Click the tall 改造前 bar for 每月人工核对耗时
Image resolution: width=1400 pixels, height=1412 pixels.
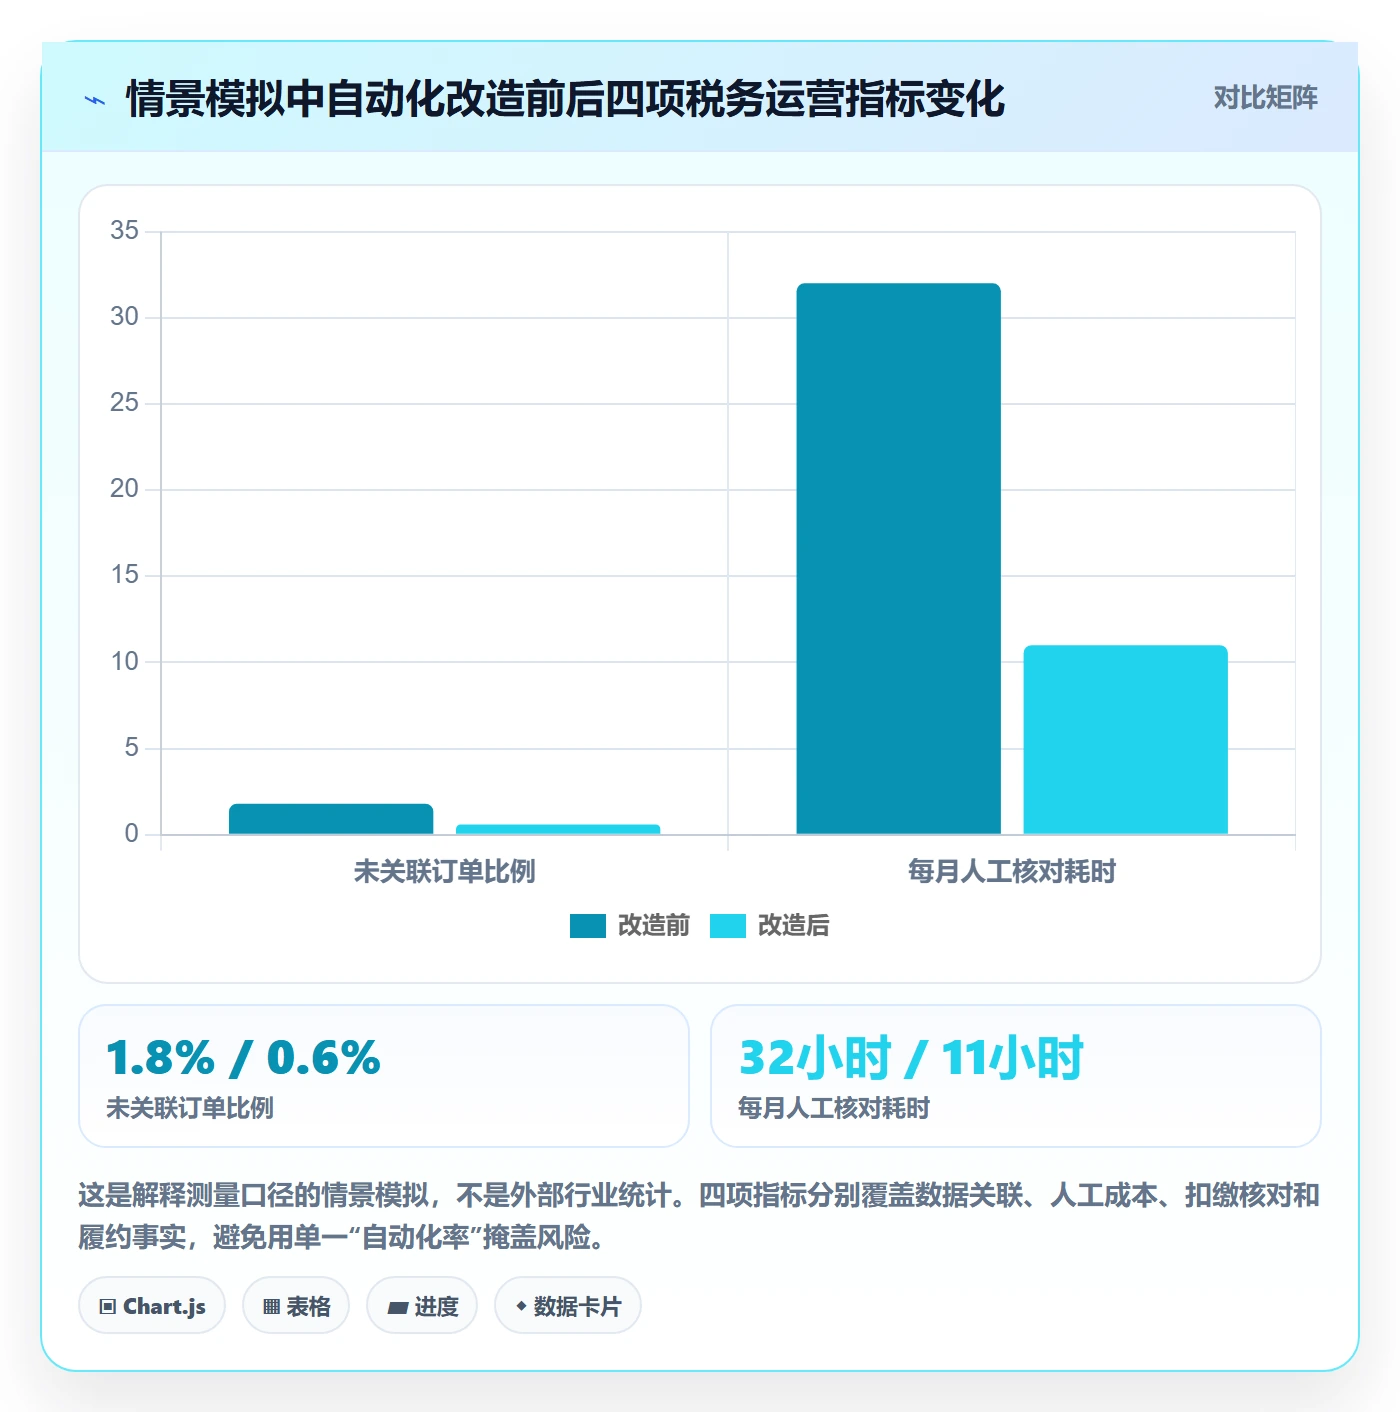pyautogui.click(x=899, y=558)
